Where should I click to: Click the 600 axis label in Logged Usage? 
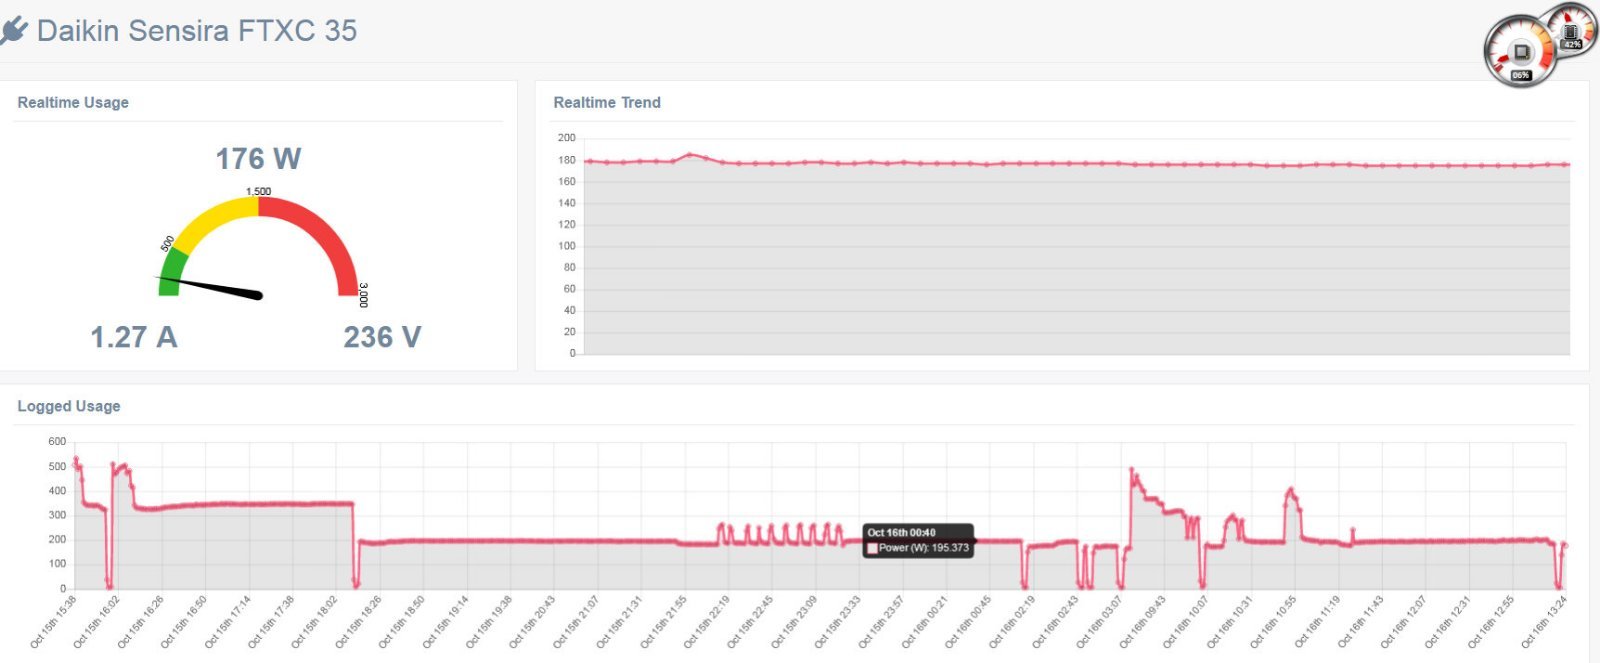[57, 441]
